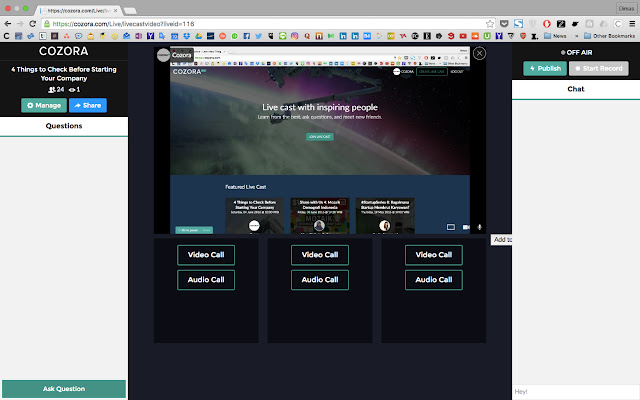Click the Medium bookmark icon
The width and height of the screenshot is (640, 400).
click(x=331, y=36)
